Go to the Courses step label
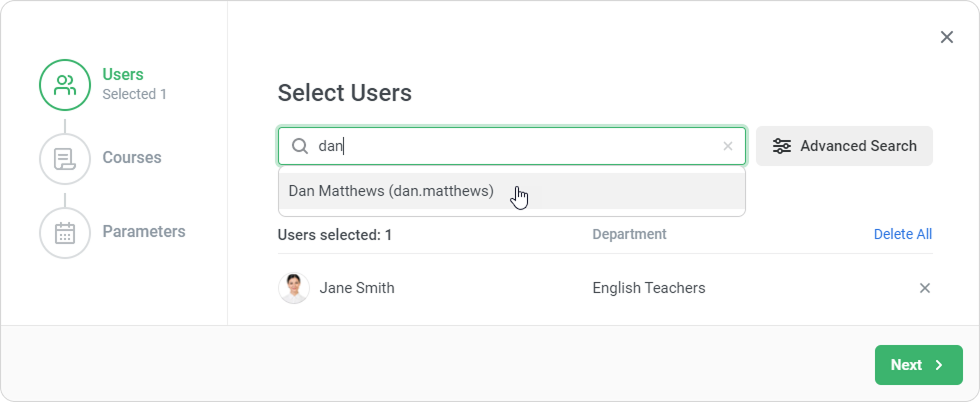Image resolution: width=980 pixels, height=402 pixels. (132, 158)
